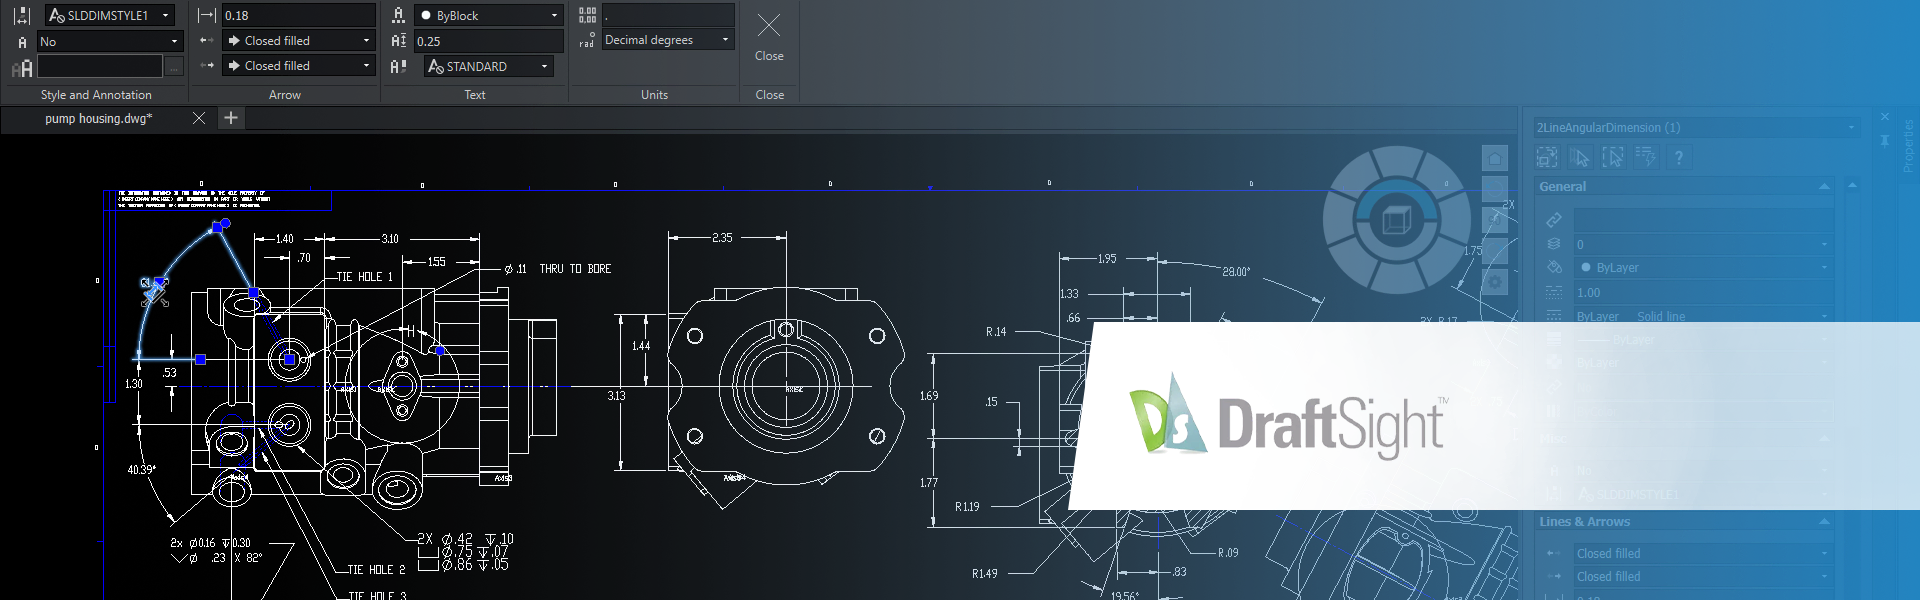Expand the 2LineAngularDimension selection dropdown

pos(1851,128)
